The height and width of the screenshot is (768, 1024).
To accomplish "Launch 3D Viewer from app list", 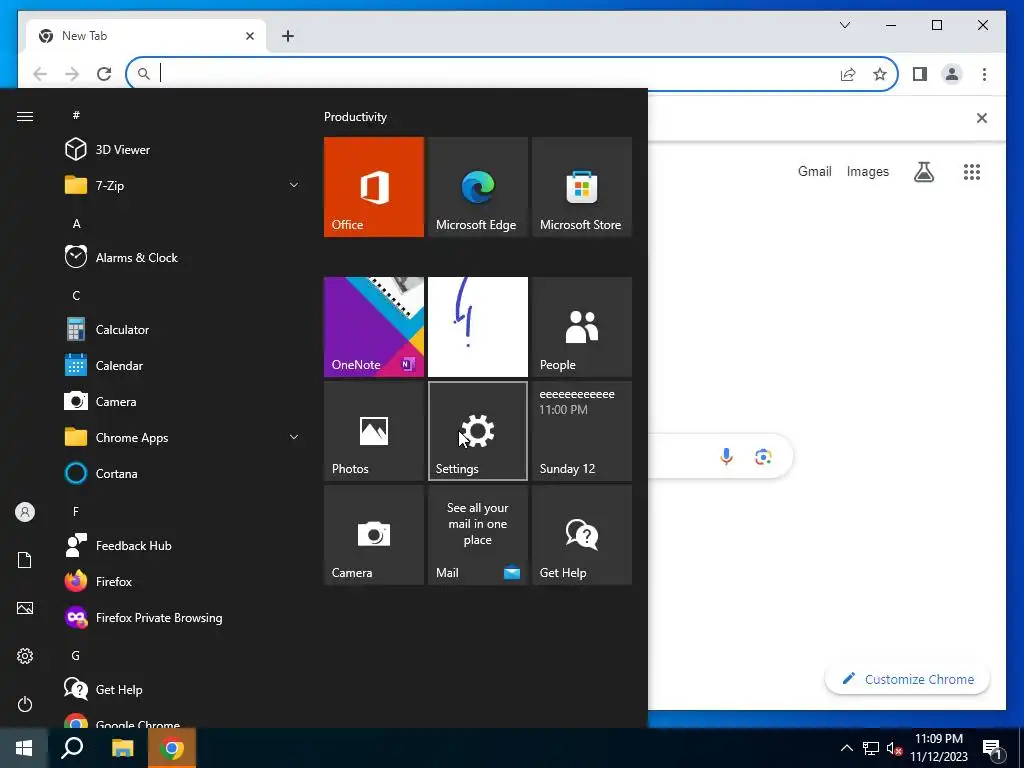I will click(x=183, y=150).
